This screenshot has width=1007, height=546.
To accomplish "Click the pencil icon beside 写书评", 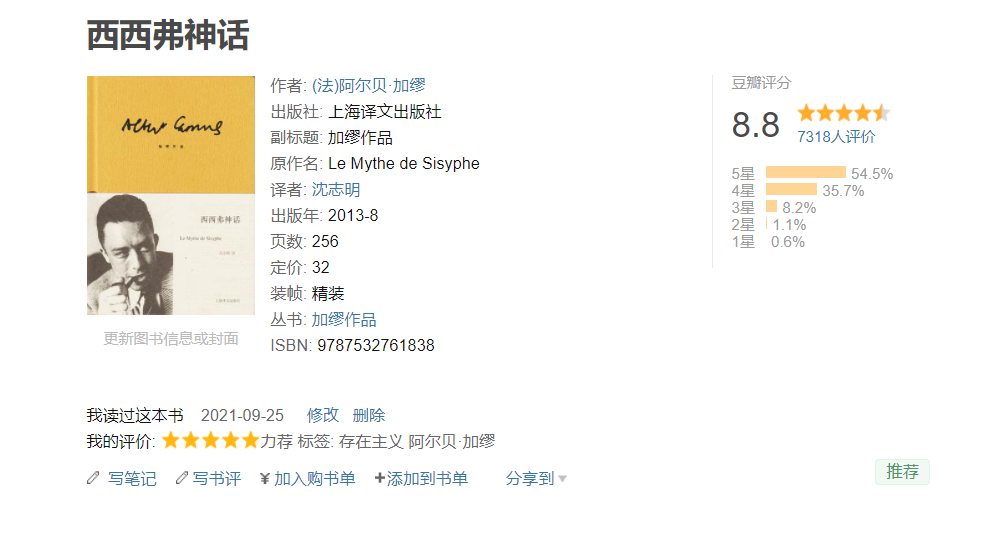I will [182, 478].
